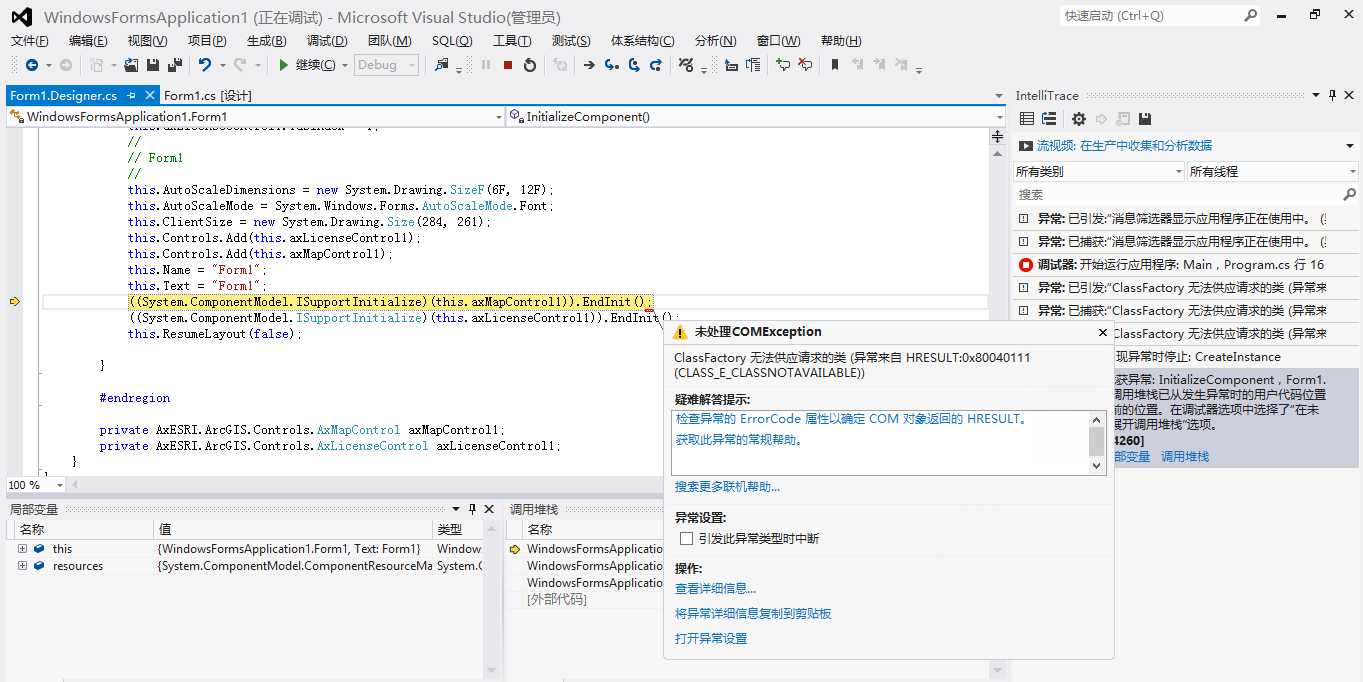Select the 调试器: 开始运行应用程序 event row
This screenshot has height=682, width=1363.
click(1185, 265)
